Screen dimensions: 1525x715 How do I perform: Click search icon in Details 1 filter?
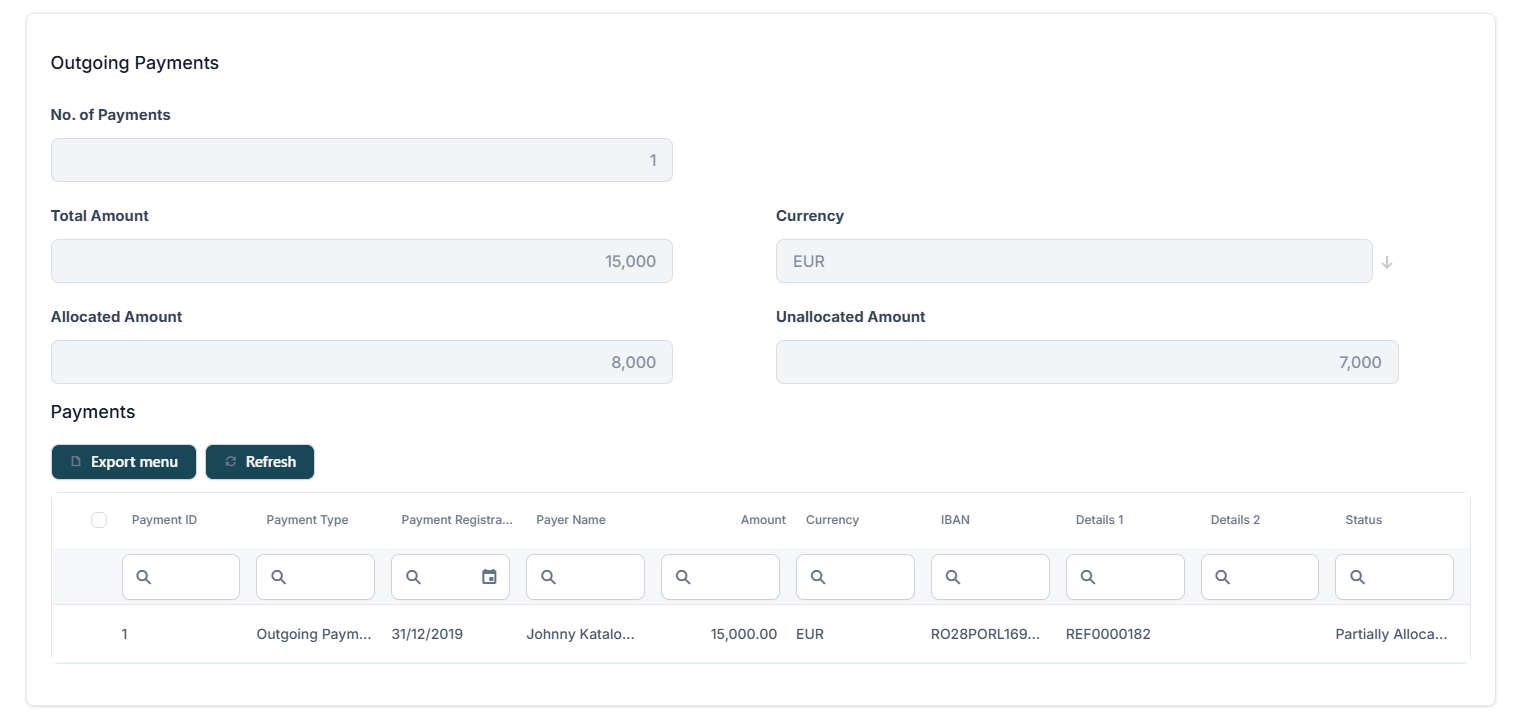pos(1088,577)
